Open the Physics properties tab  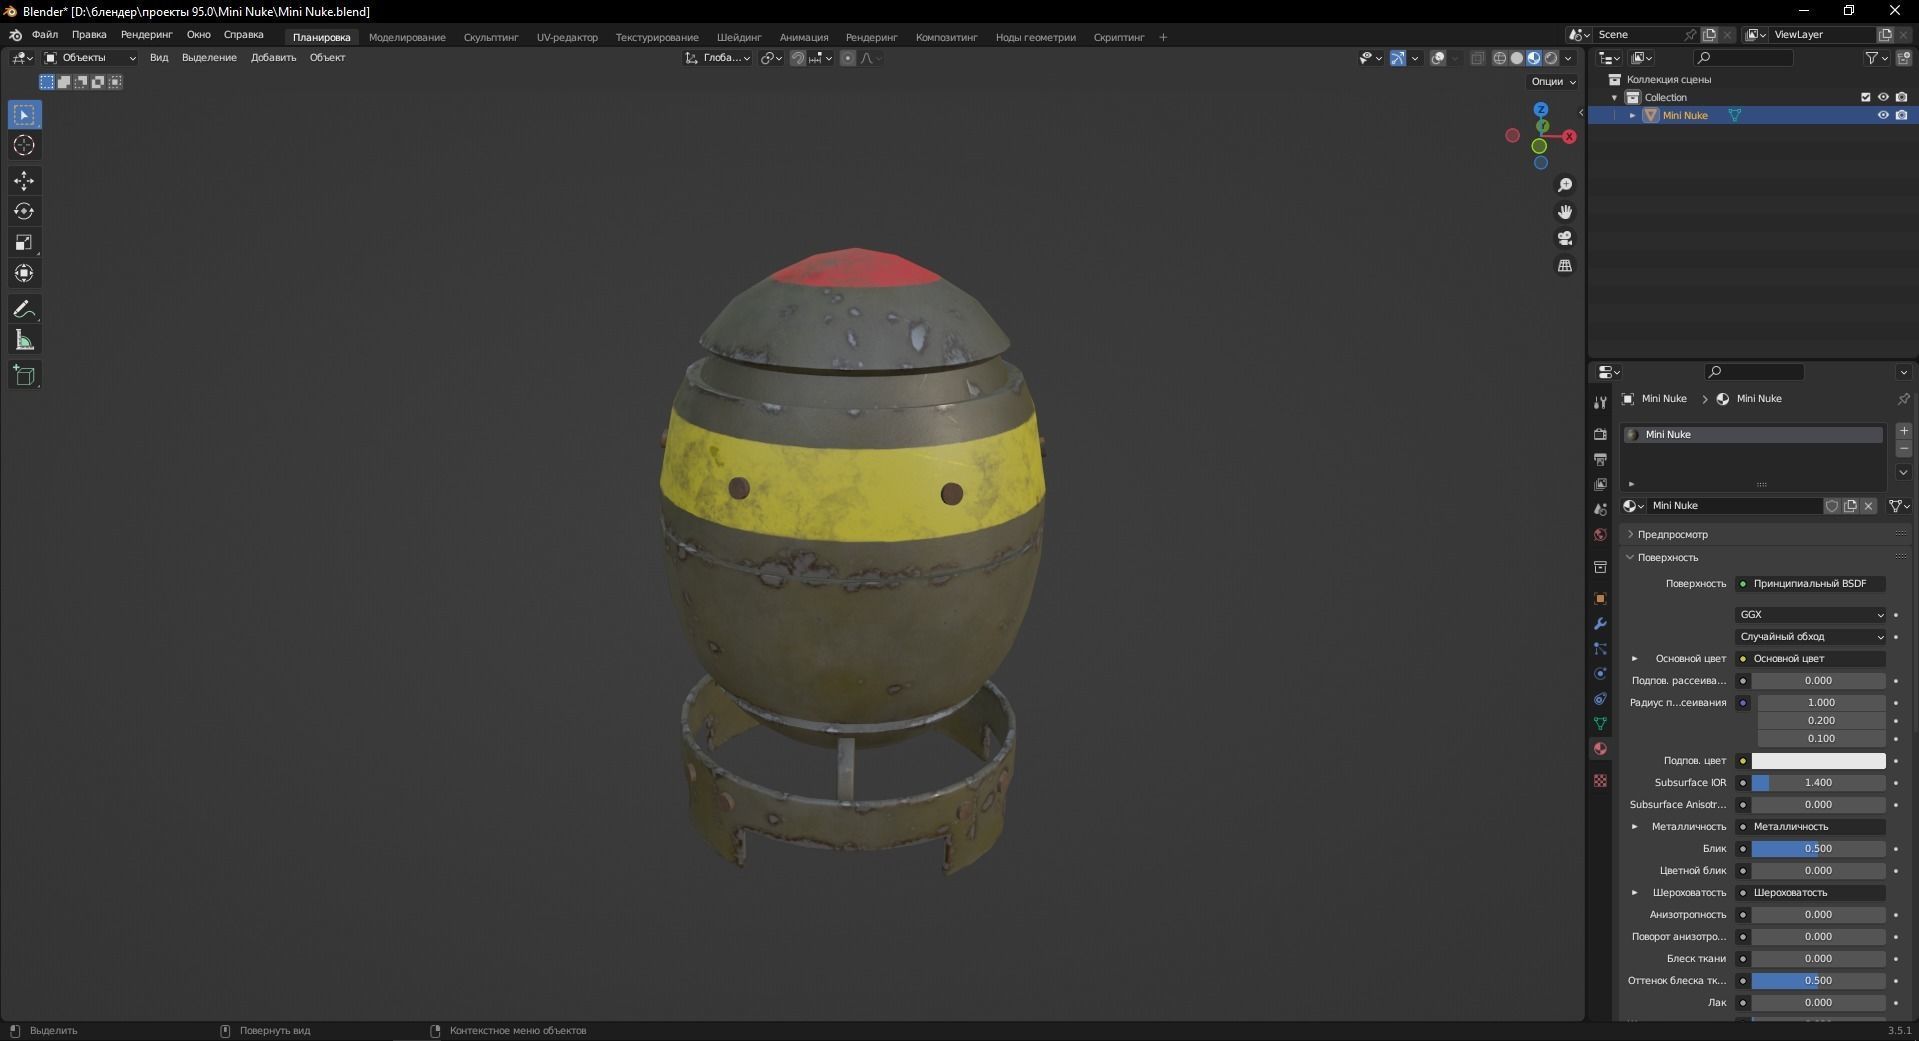tap(1600, 674)
